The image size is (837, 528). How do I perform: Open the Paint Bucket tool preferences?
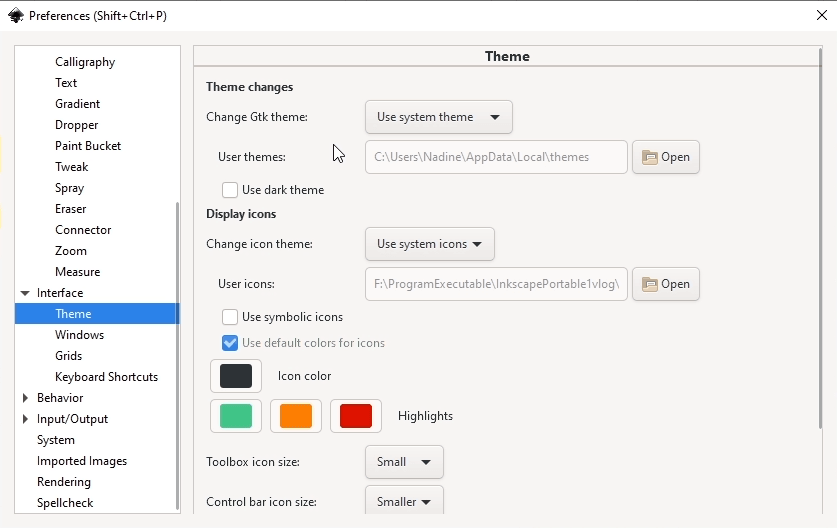[x=88, y=146]
